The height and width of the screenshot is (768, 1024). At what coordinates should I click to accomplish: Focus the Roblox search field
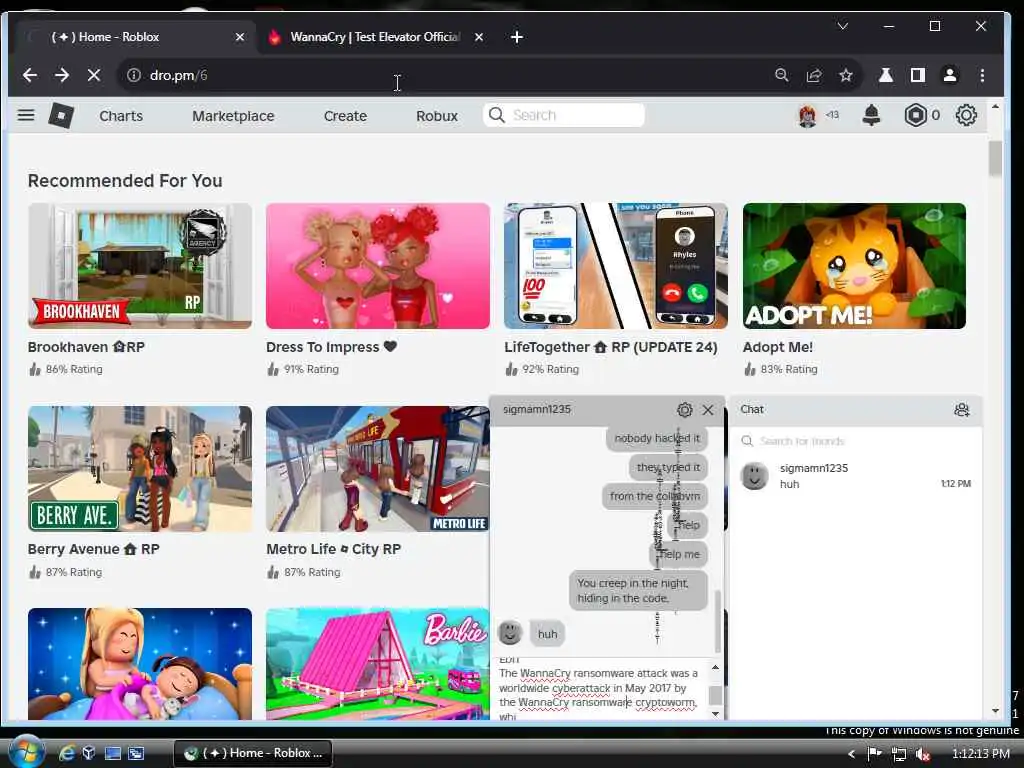pos(564,115)
